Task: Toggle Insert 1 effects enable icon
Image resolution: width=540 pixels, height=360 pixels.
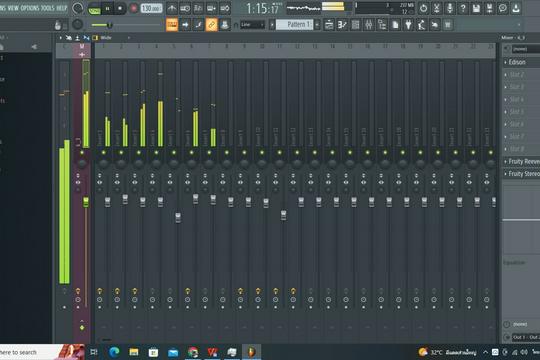Action: tap(100, 291)
